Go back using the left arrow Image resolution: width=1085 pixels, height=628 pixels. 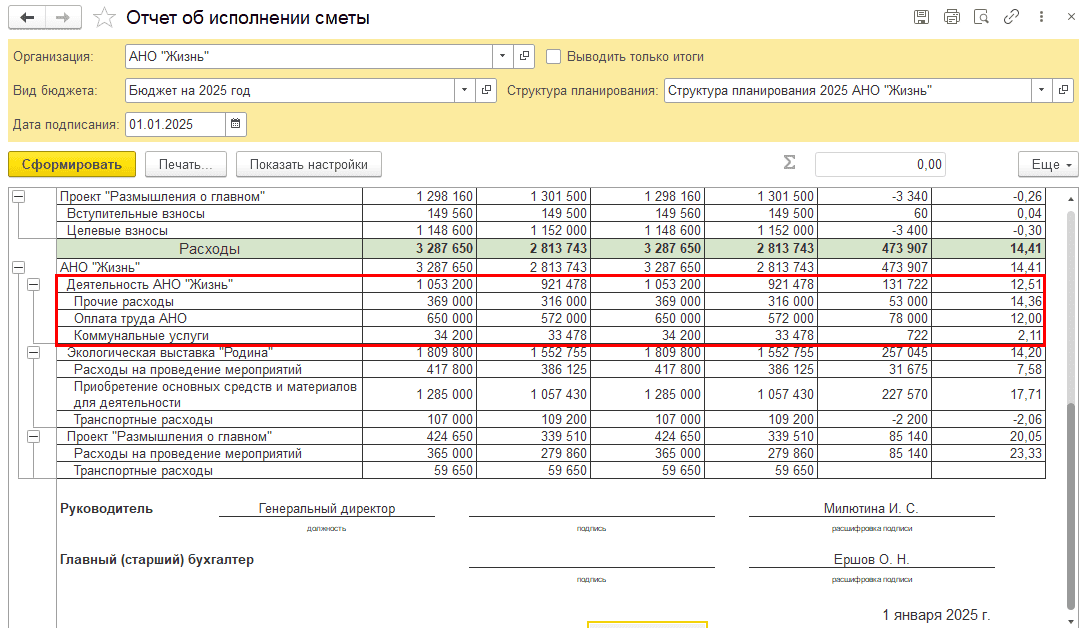click(x=28, y=18)
